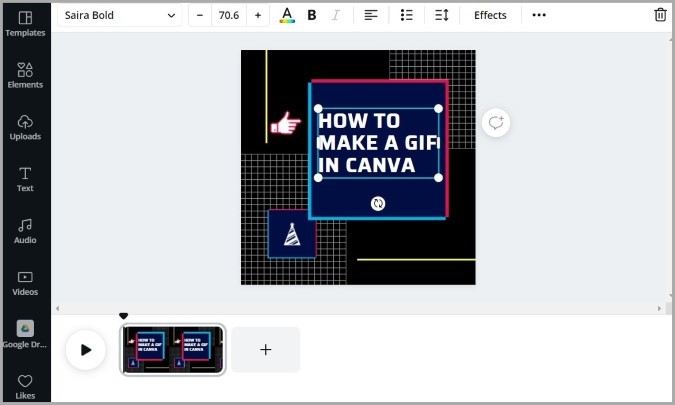Toggle bold formatting
The image size is (675, 405).
coord(312,15)
